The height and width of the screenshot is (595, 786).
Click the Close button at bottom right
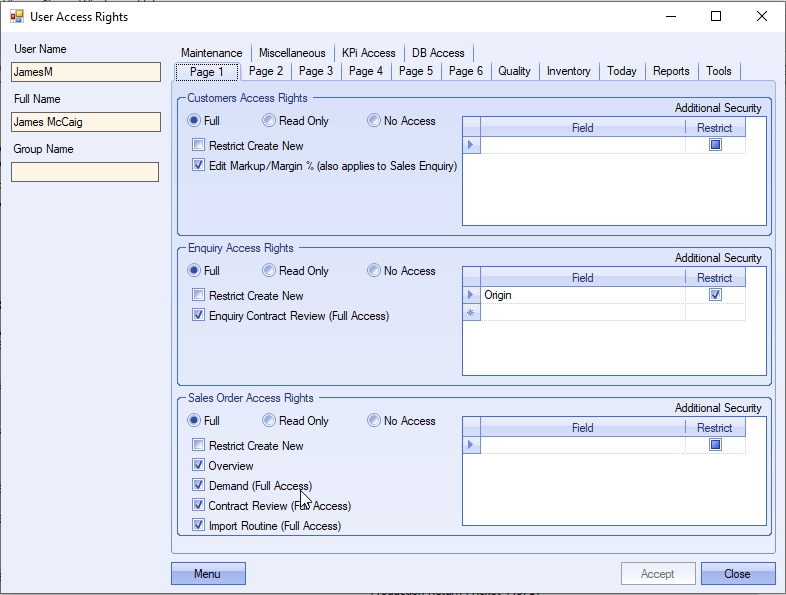(737, 574)
